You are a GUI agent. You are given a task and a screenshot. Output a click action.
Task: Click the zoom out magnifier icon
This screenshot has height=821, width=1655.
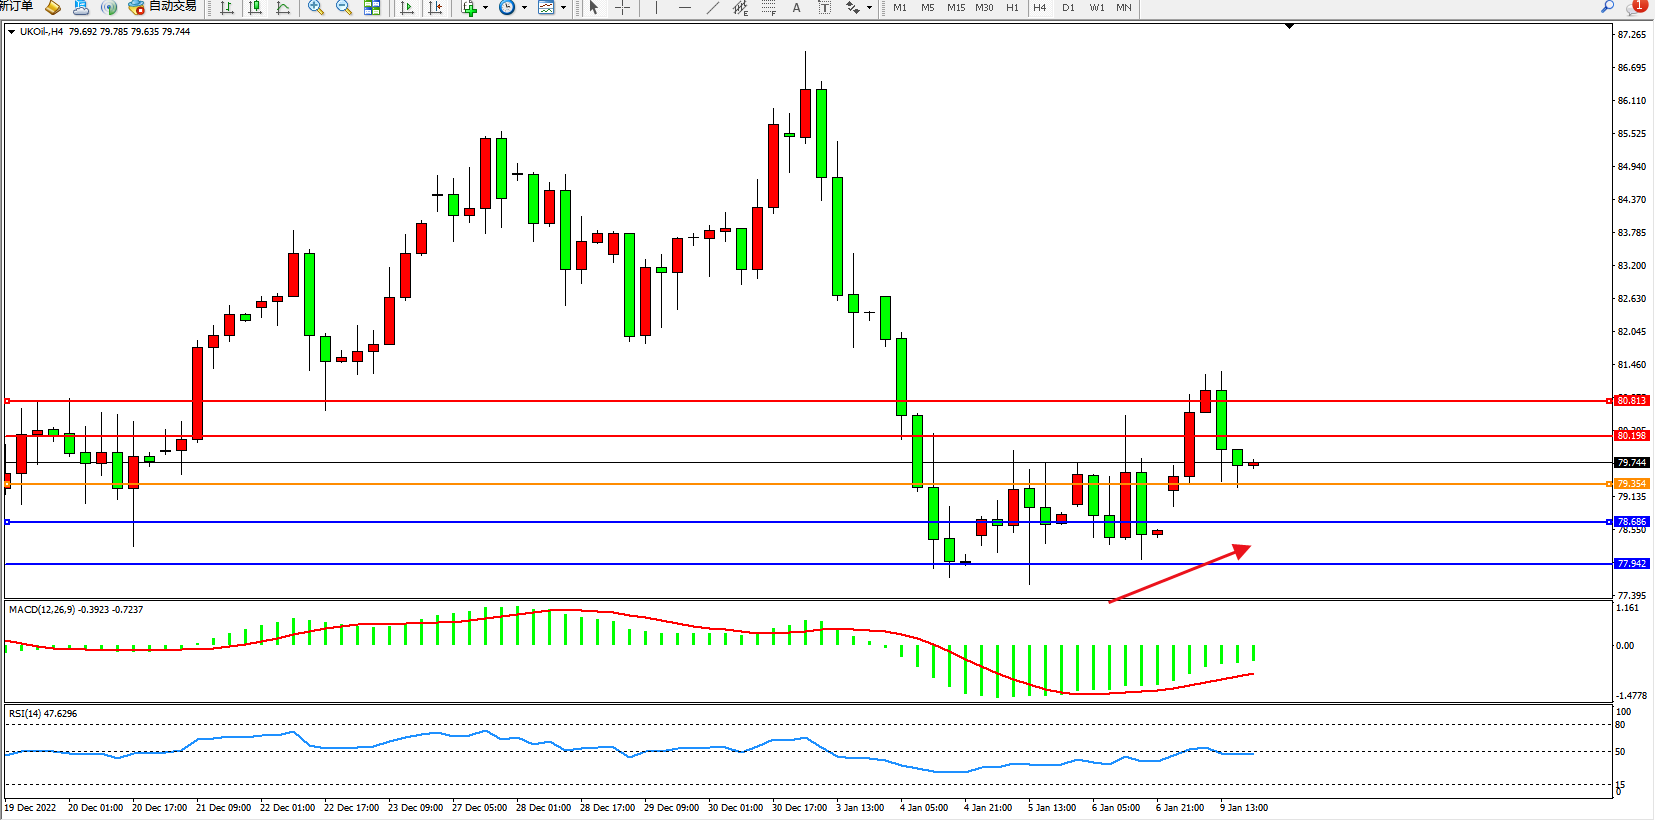[x=344, y=7]
